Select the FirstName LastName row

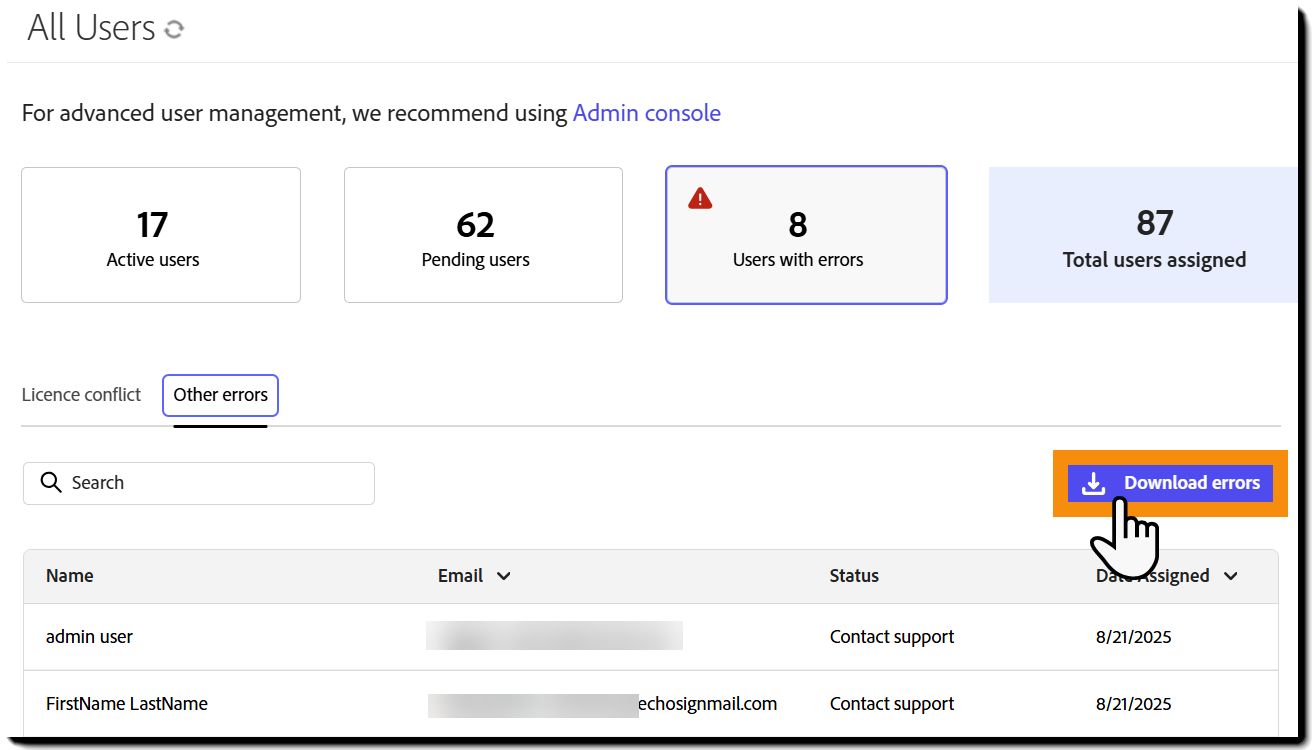(x=127, y=704)
